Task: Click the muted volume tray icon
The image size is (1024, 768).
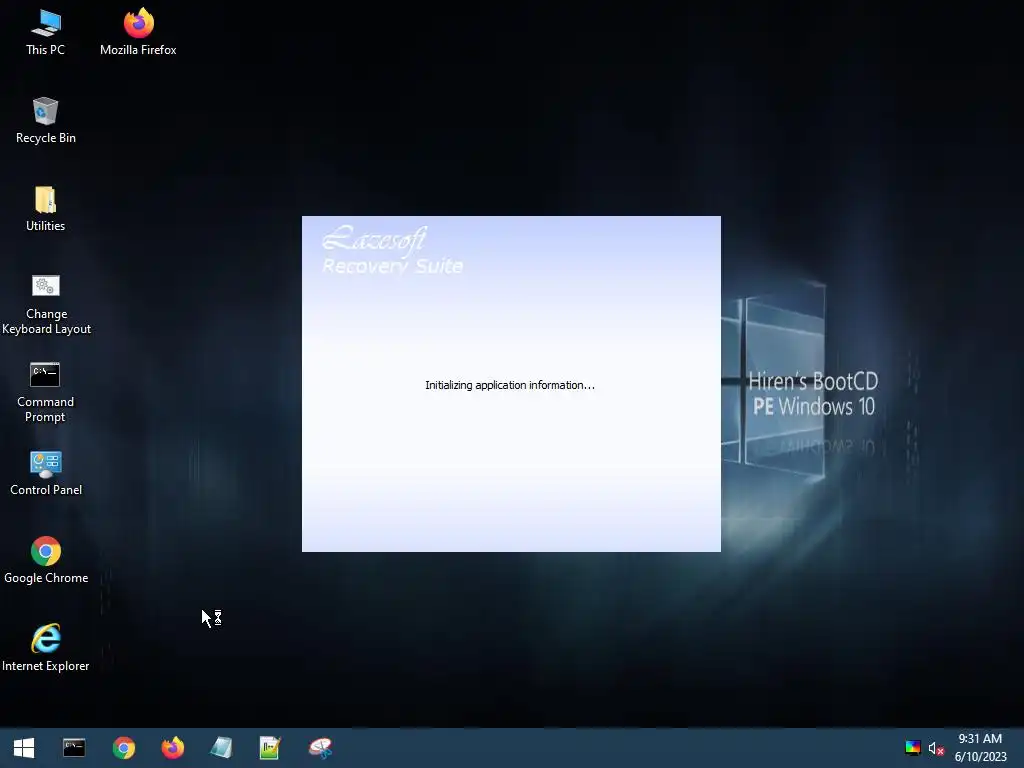Action: [x=936, y=748]
